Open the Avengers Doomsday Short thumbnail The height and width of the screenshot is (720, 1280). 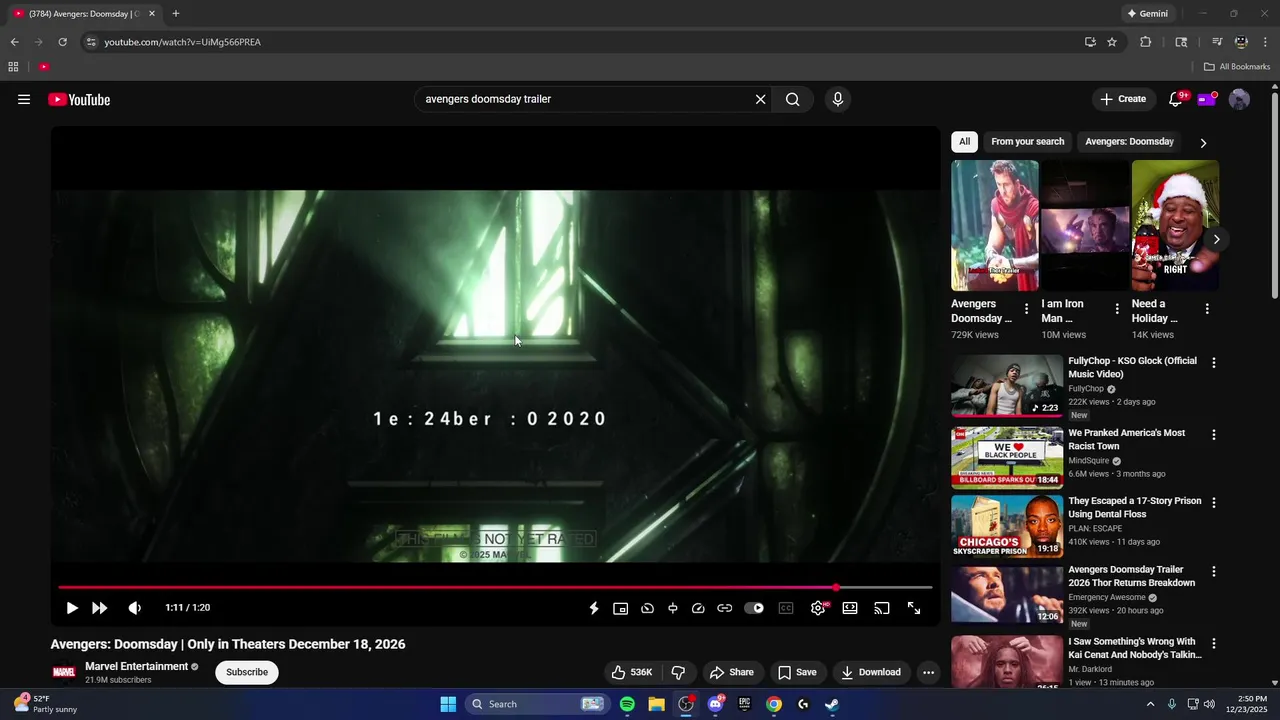coord(995,226)
